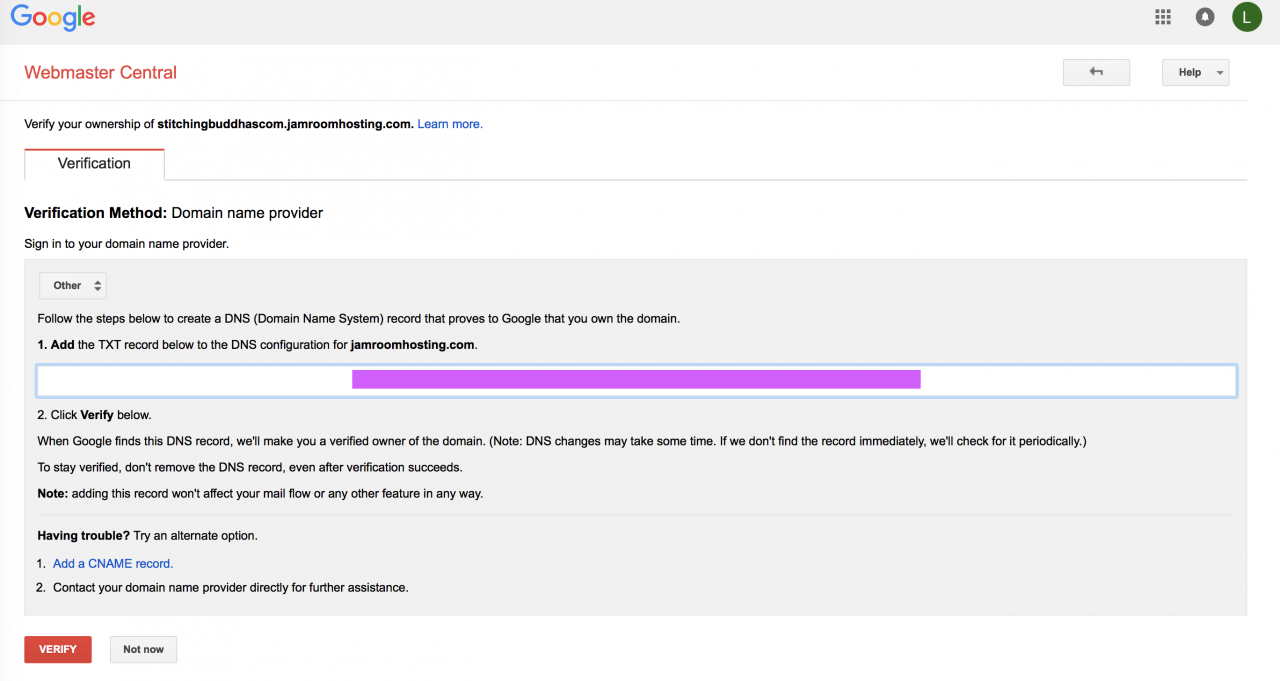Go back using the arrow button
1280x681 pixels.
[1096, 72]
